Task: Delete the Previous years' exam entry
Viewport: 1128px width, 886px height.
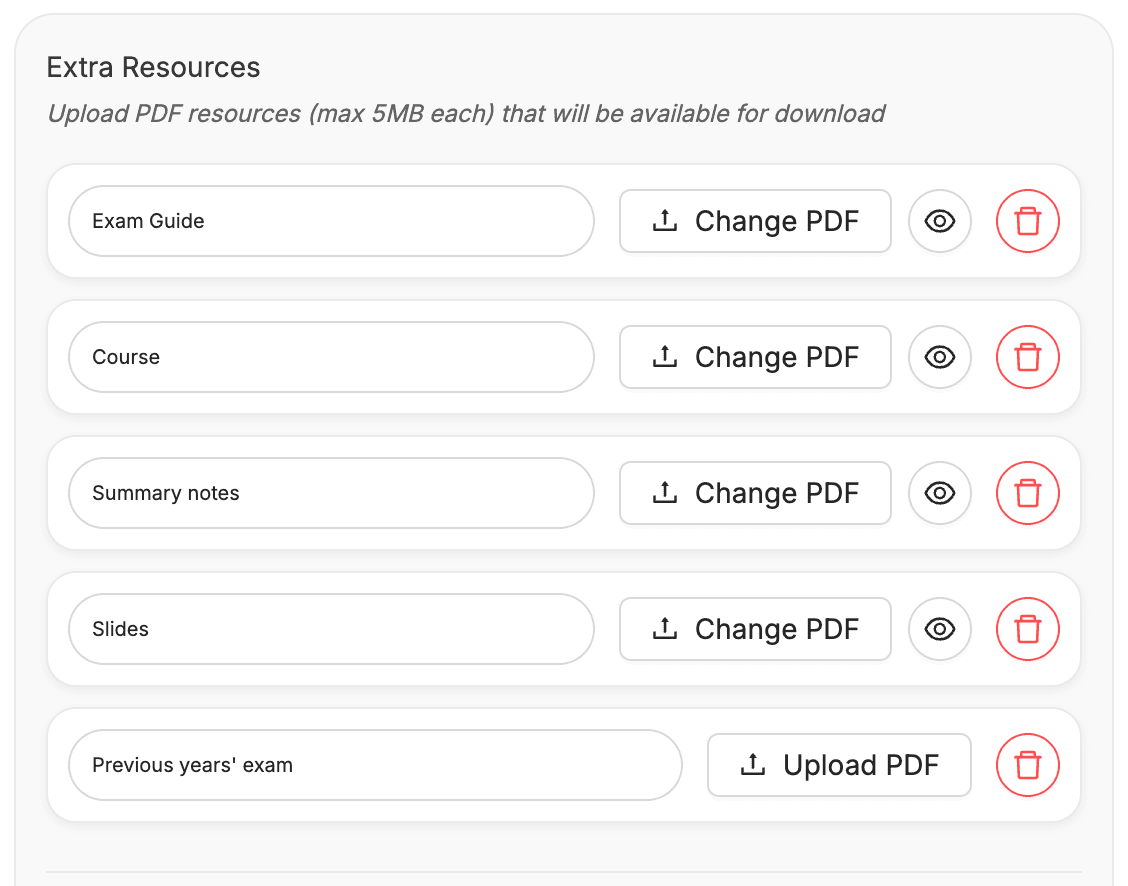Action: tap(1027, 765)
